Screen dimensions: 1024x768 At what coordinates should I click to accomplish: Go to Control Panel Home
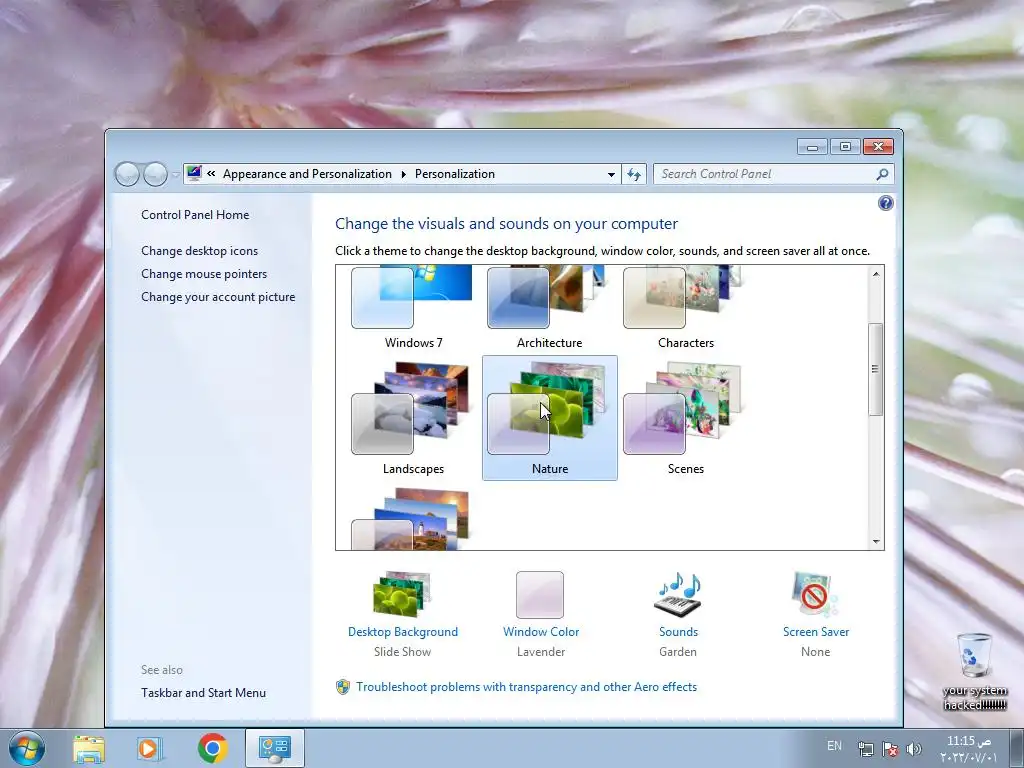point(195,215)
